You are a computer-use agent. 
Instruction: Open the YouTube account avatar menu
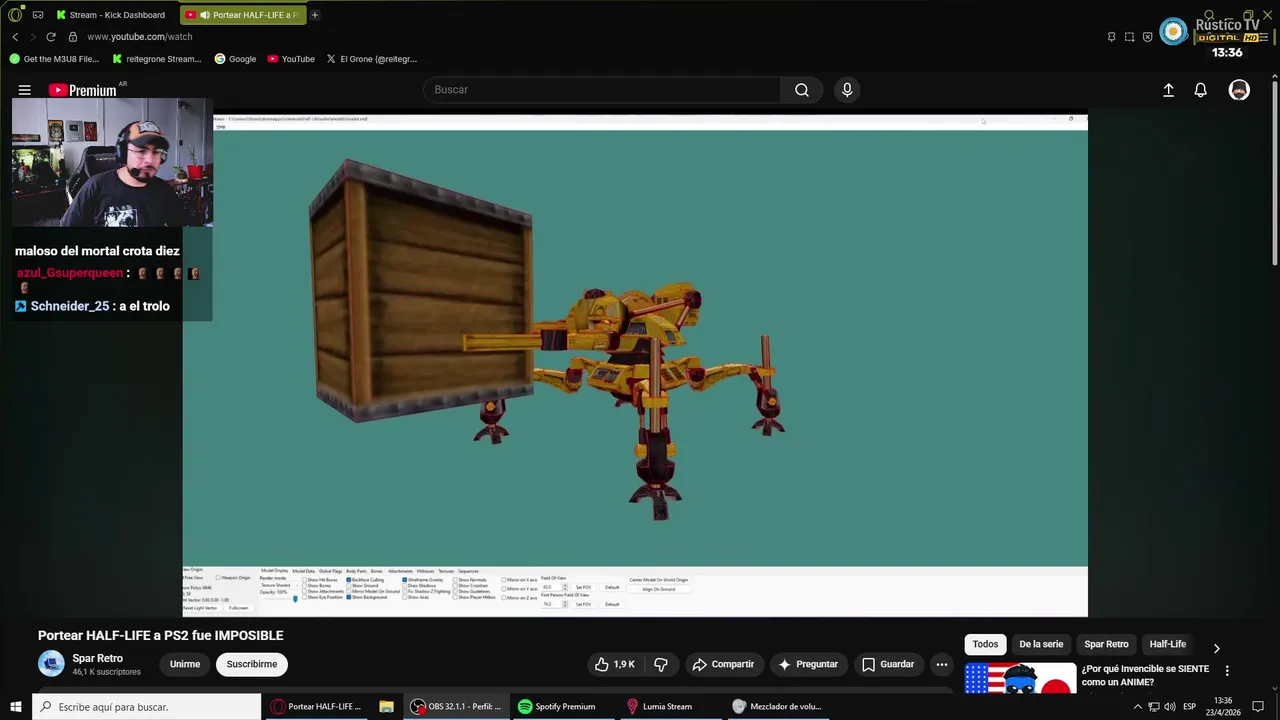coord(1239,90)
